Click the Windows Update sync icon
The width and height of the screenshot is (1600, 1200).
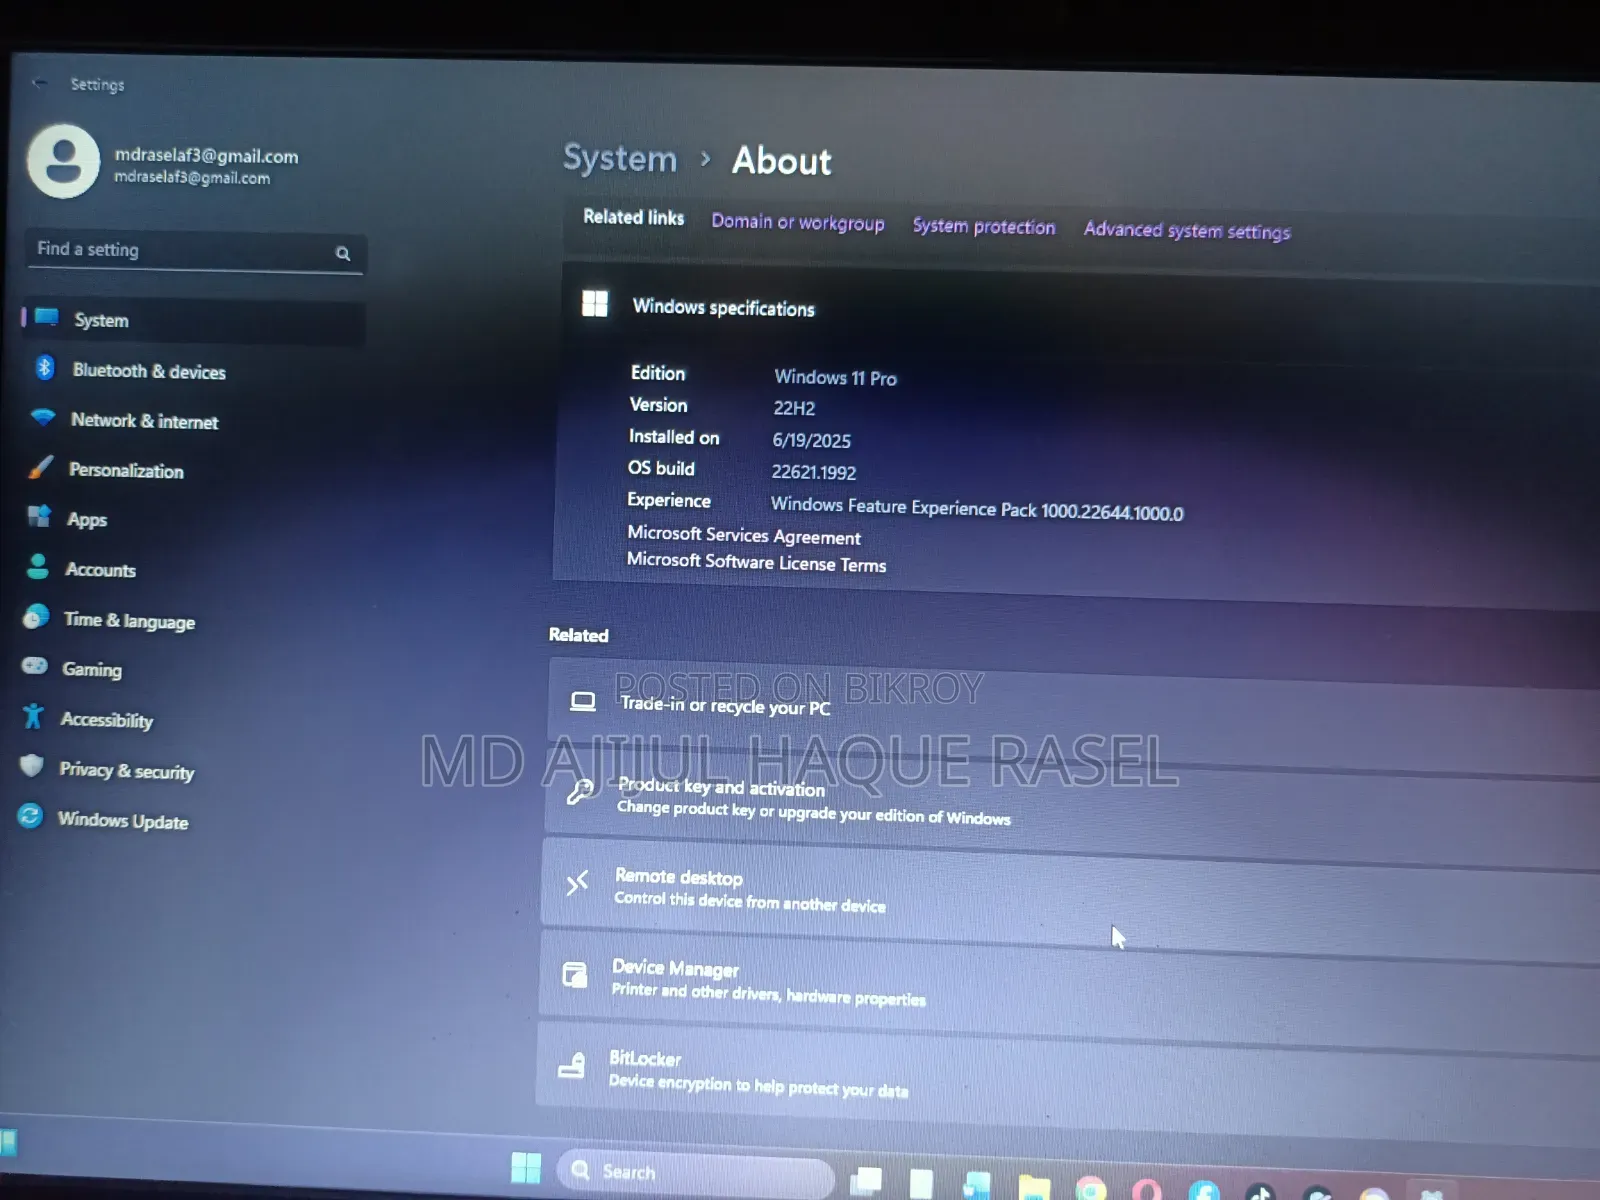[x=30, y=816]
